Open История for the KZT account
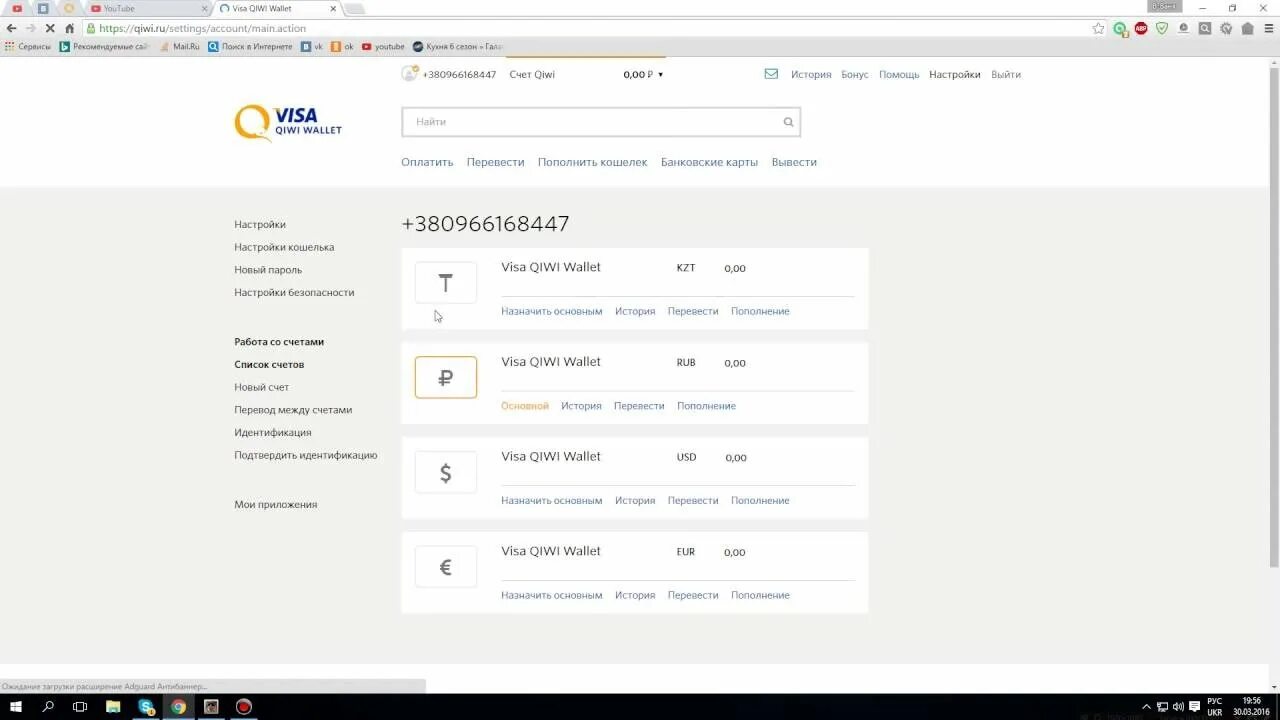The image size is (1280, 720). tap(635, 311)
